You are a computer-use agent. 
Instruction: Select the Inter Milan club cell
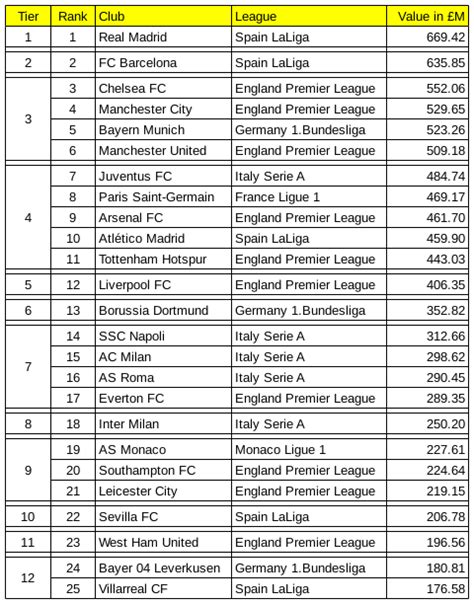pyautogui.click(x=163, y=424)
